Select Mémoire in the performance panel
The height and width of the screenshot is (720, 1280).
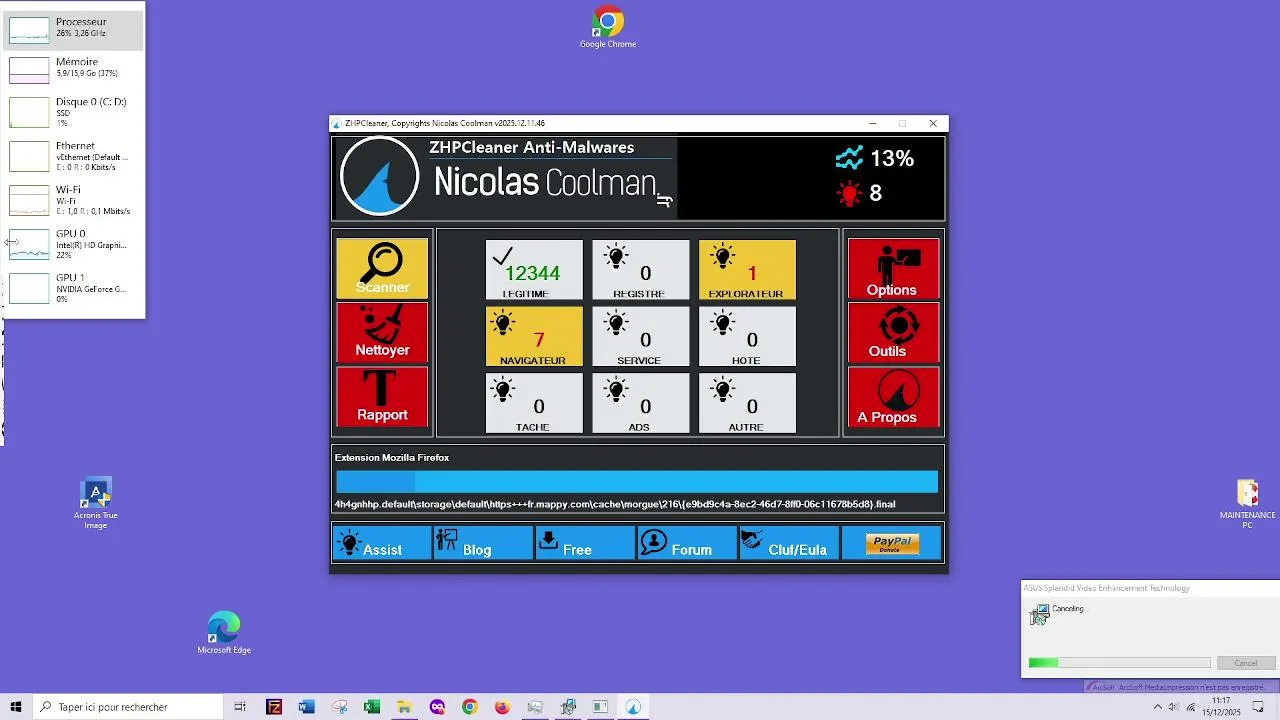click(74, 69)
